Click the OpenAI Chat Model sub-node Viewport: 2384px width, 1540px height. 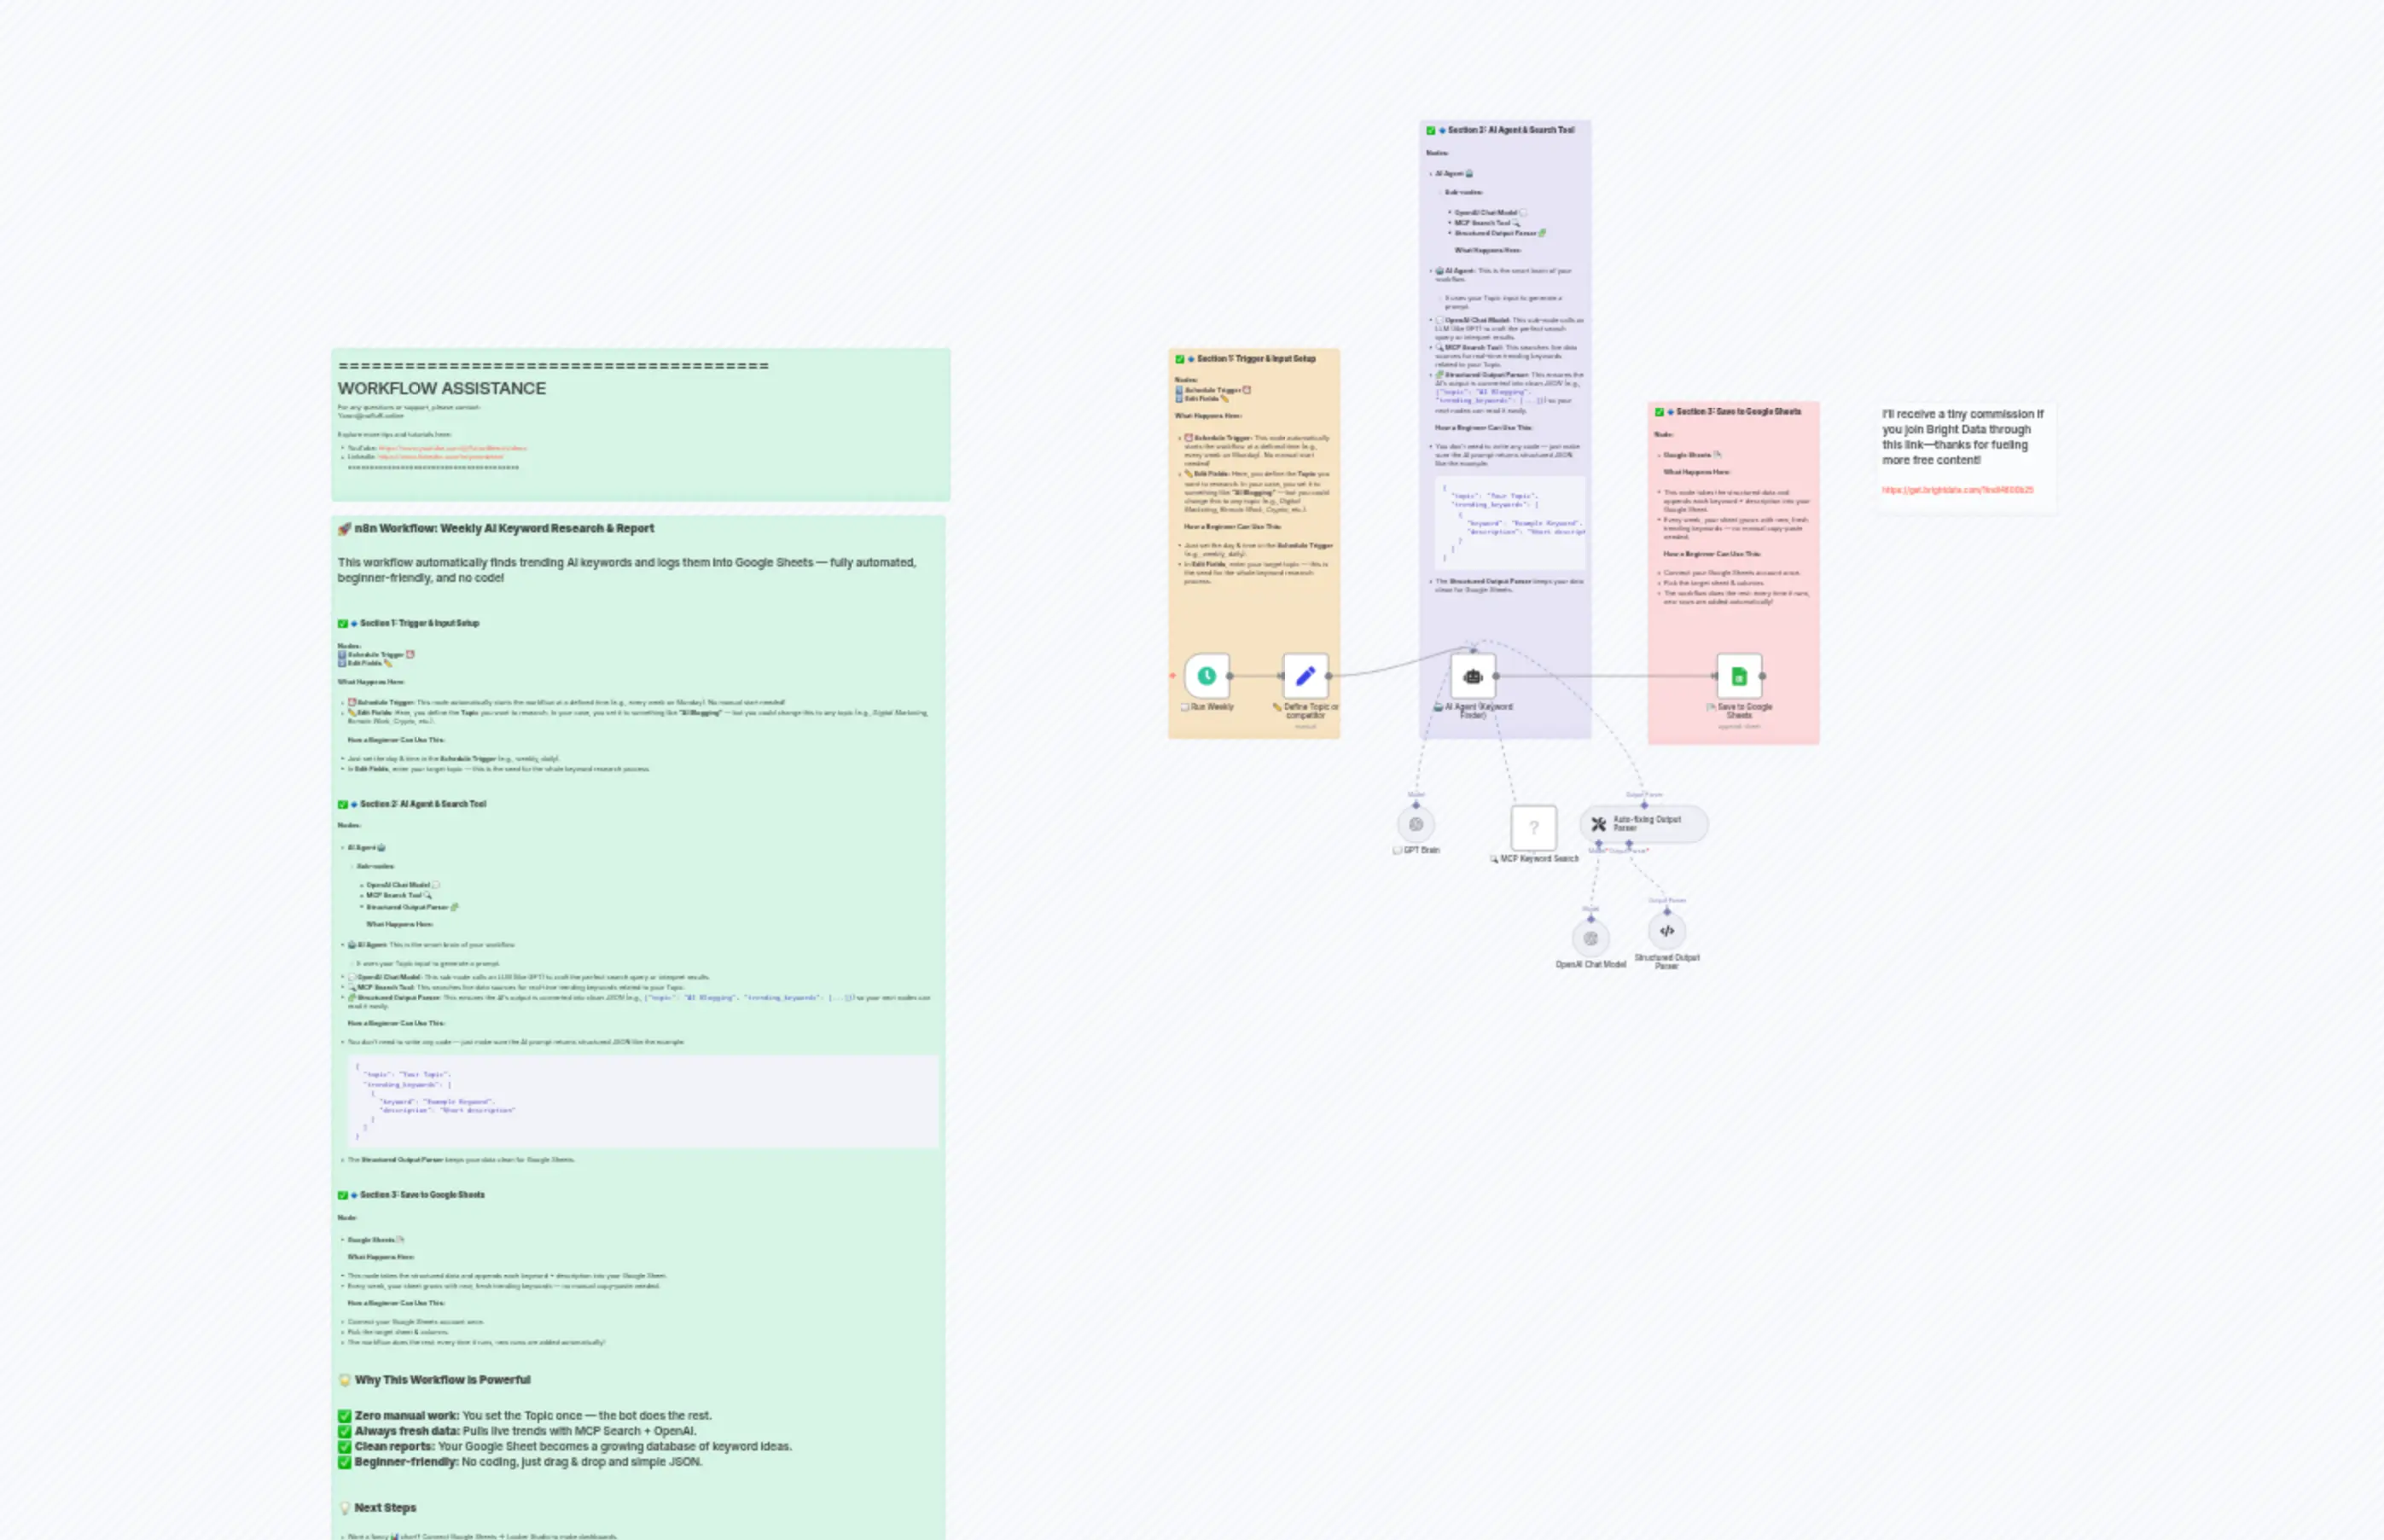[1590, 938]
